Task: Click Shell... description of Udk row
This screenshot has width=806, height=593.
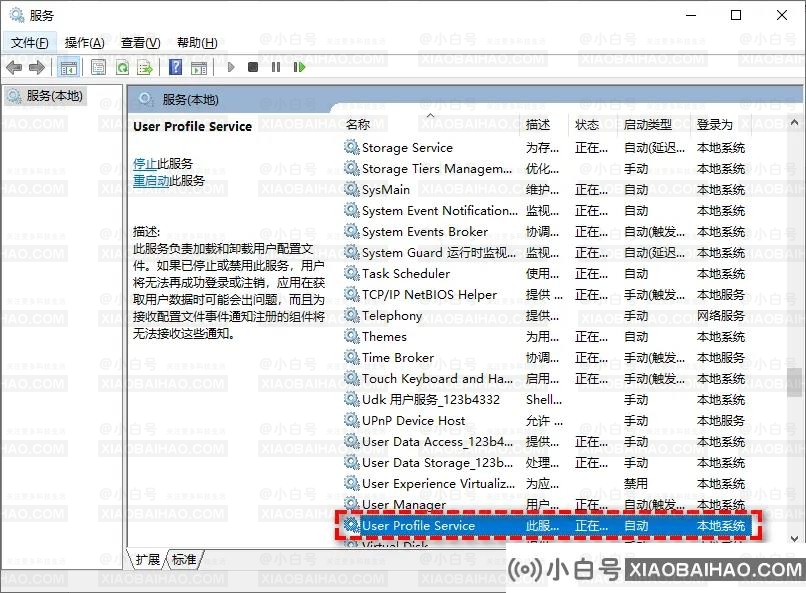Action: 544,399
